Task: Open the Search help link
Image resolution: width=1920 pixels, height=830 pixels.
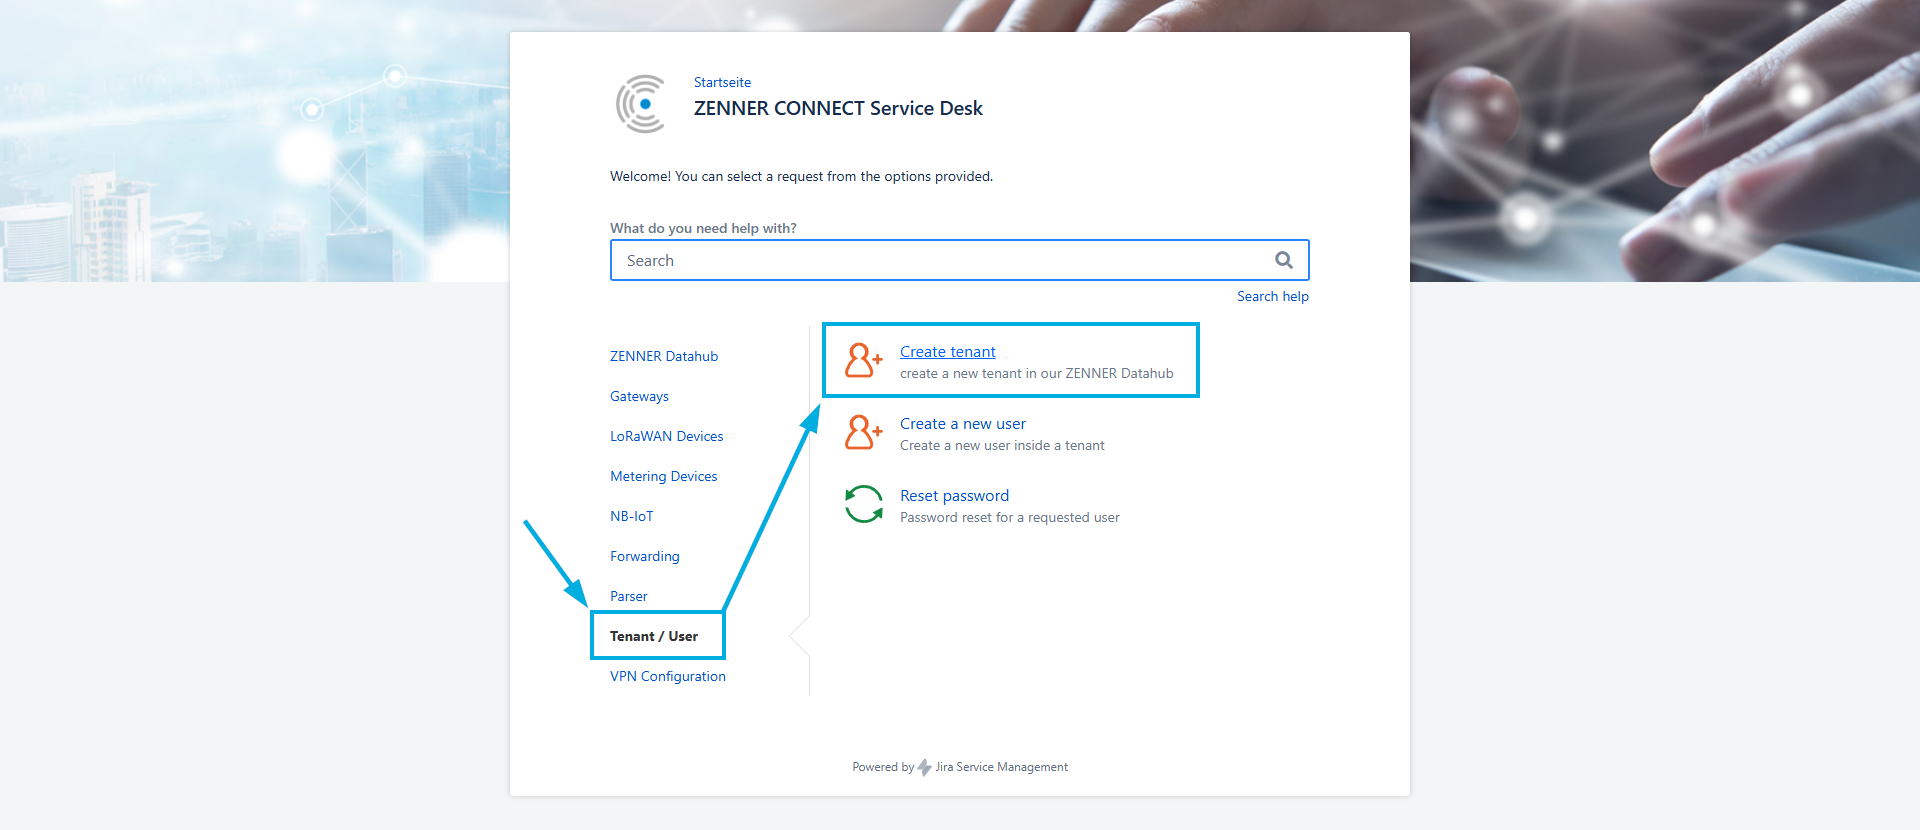Action: [1272, 296]
